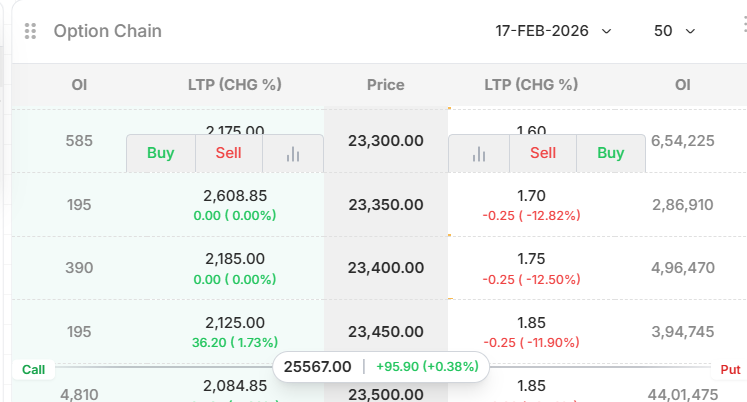This screenshot has width=747, height=402.
Task: Click the left OI column header
Action: (80, 85)
